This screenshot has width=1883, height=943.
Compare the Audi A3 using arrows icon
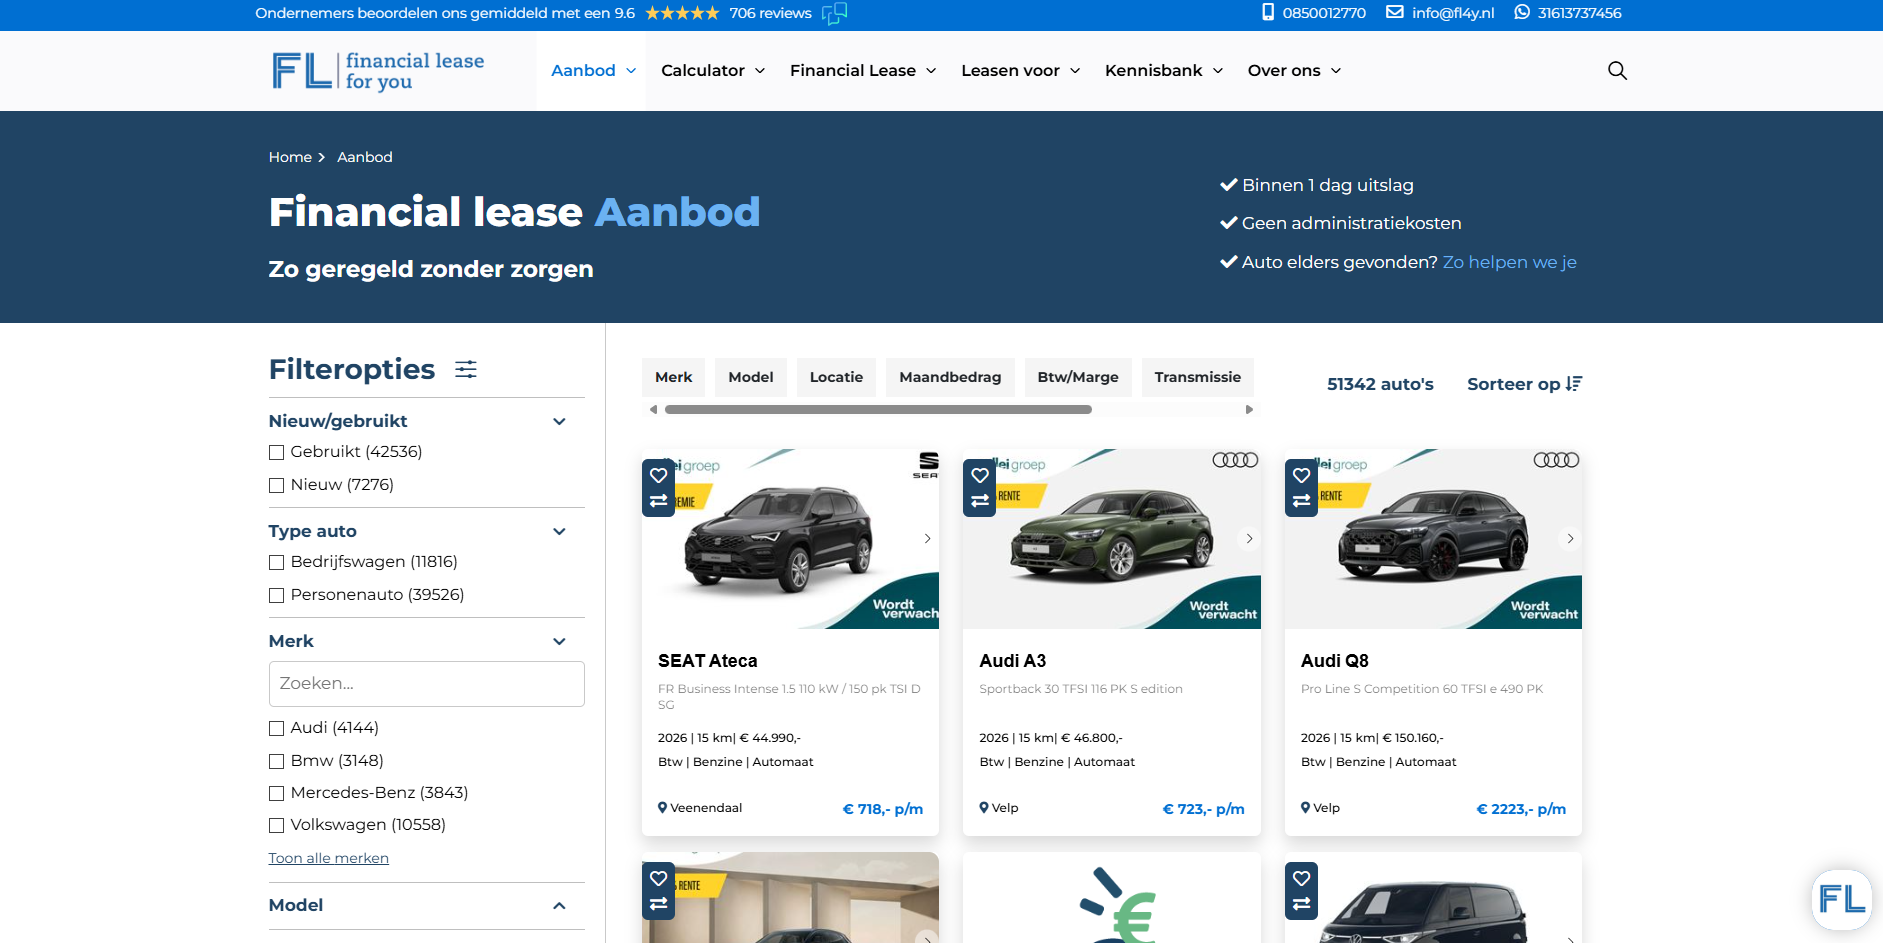pos(980,501)
